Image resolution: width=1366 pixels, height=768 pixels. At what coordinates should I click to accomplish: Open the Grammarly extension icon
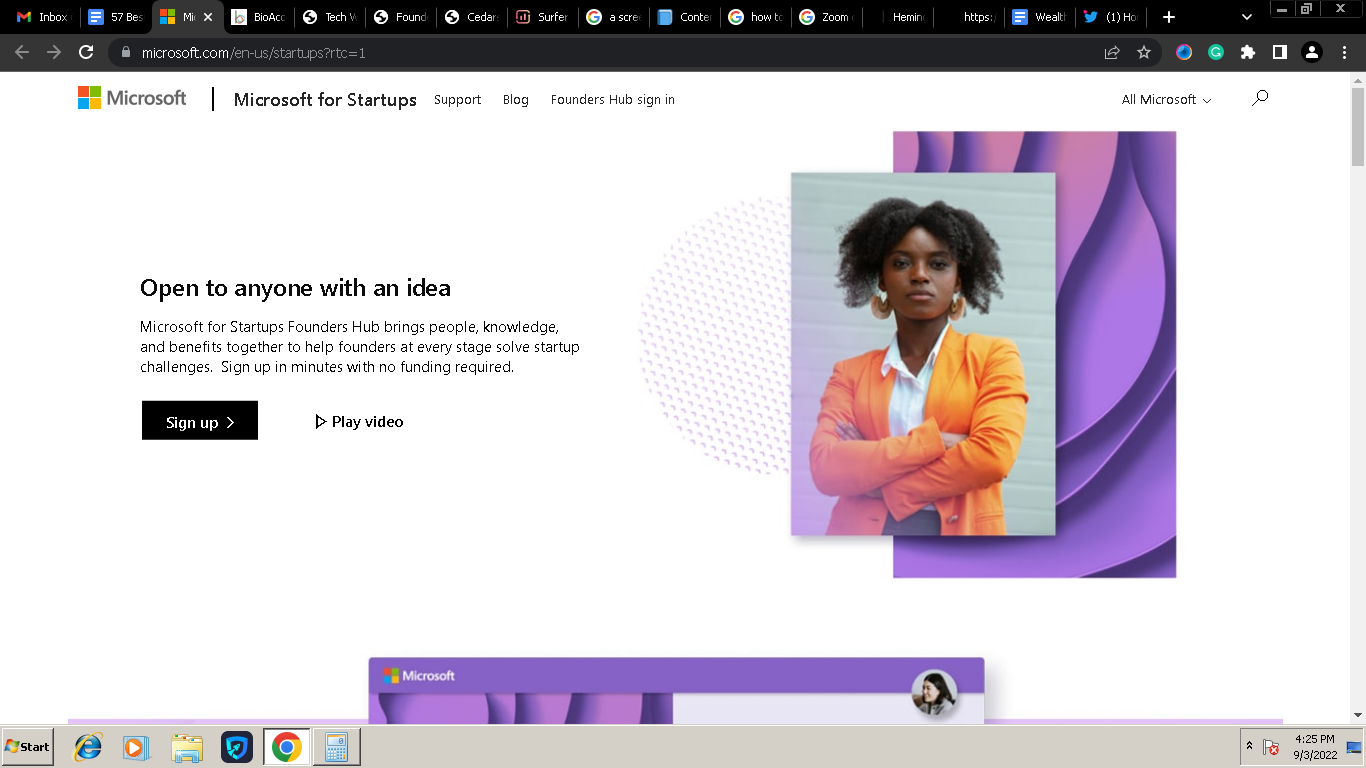click(x=1216, y=52)
